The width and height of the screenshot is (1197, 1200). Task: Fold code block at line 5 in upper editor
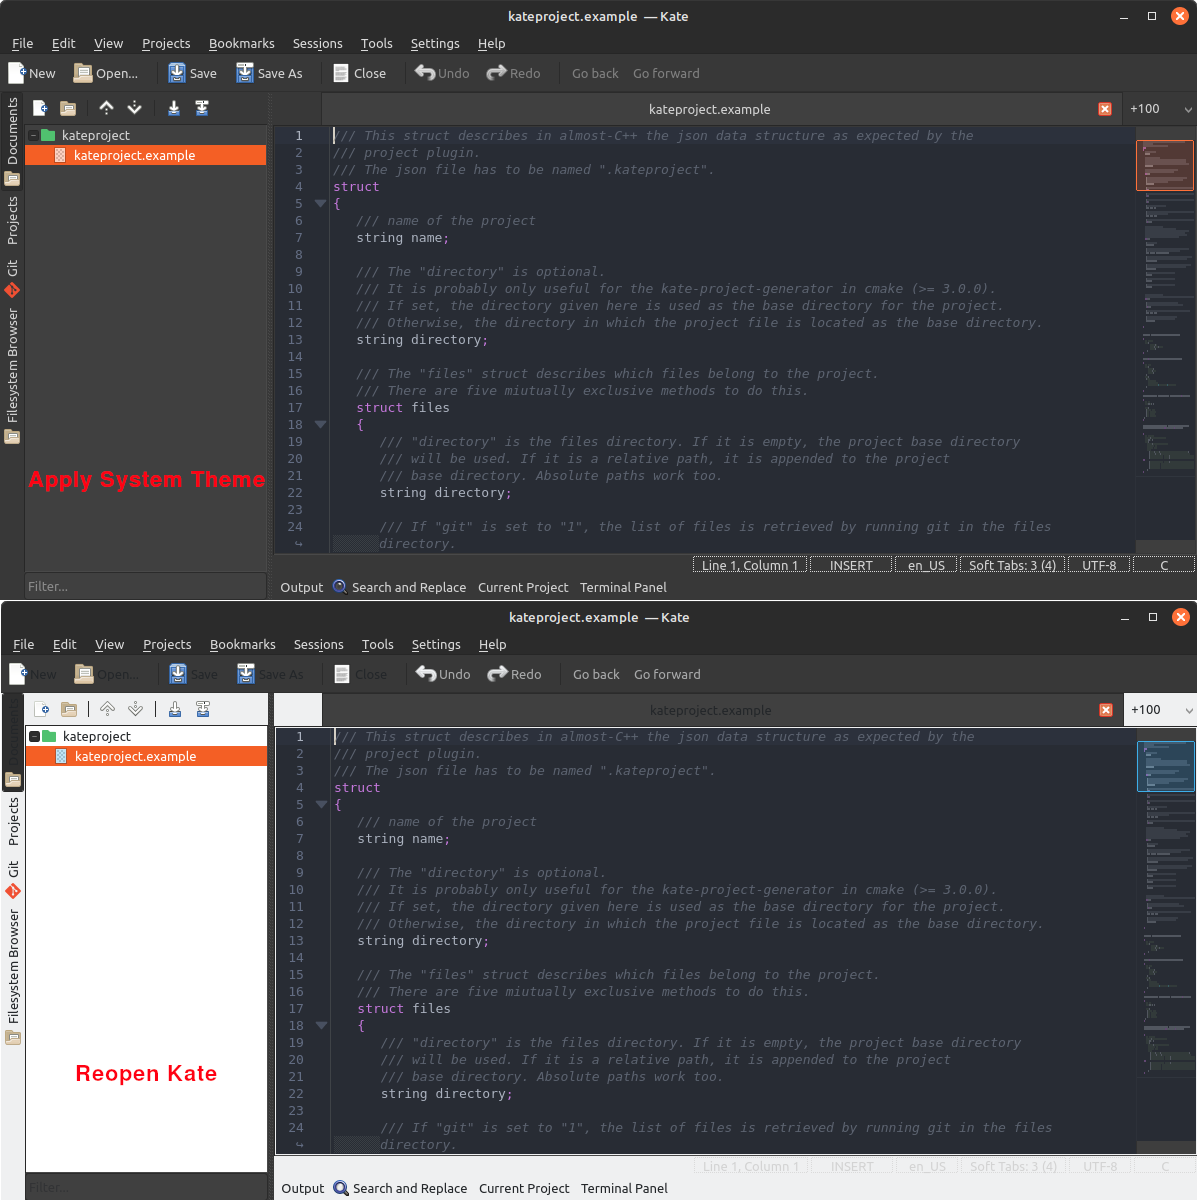click(320, 203)
